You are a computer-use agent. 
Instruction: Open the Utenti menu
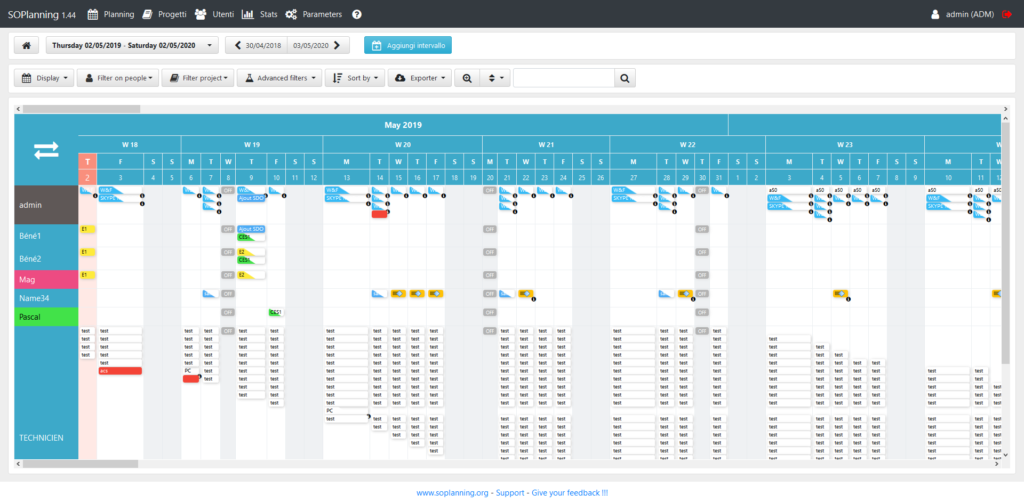point(215,14)
